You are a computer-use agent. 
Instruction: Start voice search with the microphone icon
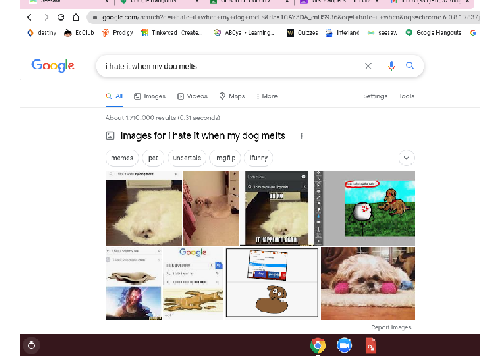(x=391, y=66)
